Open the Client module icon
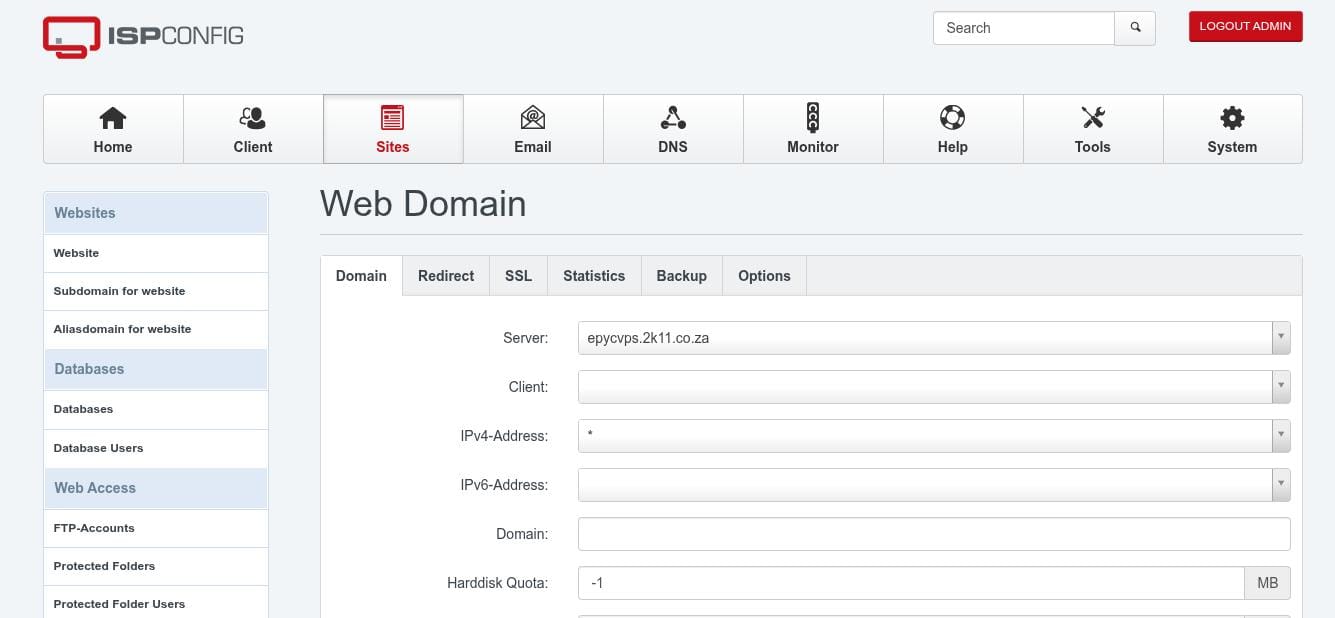The height and width of the screenshot is (618, 1335). point(253,118)
